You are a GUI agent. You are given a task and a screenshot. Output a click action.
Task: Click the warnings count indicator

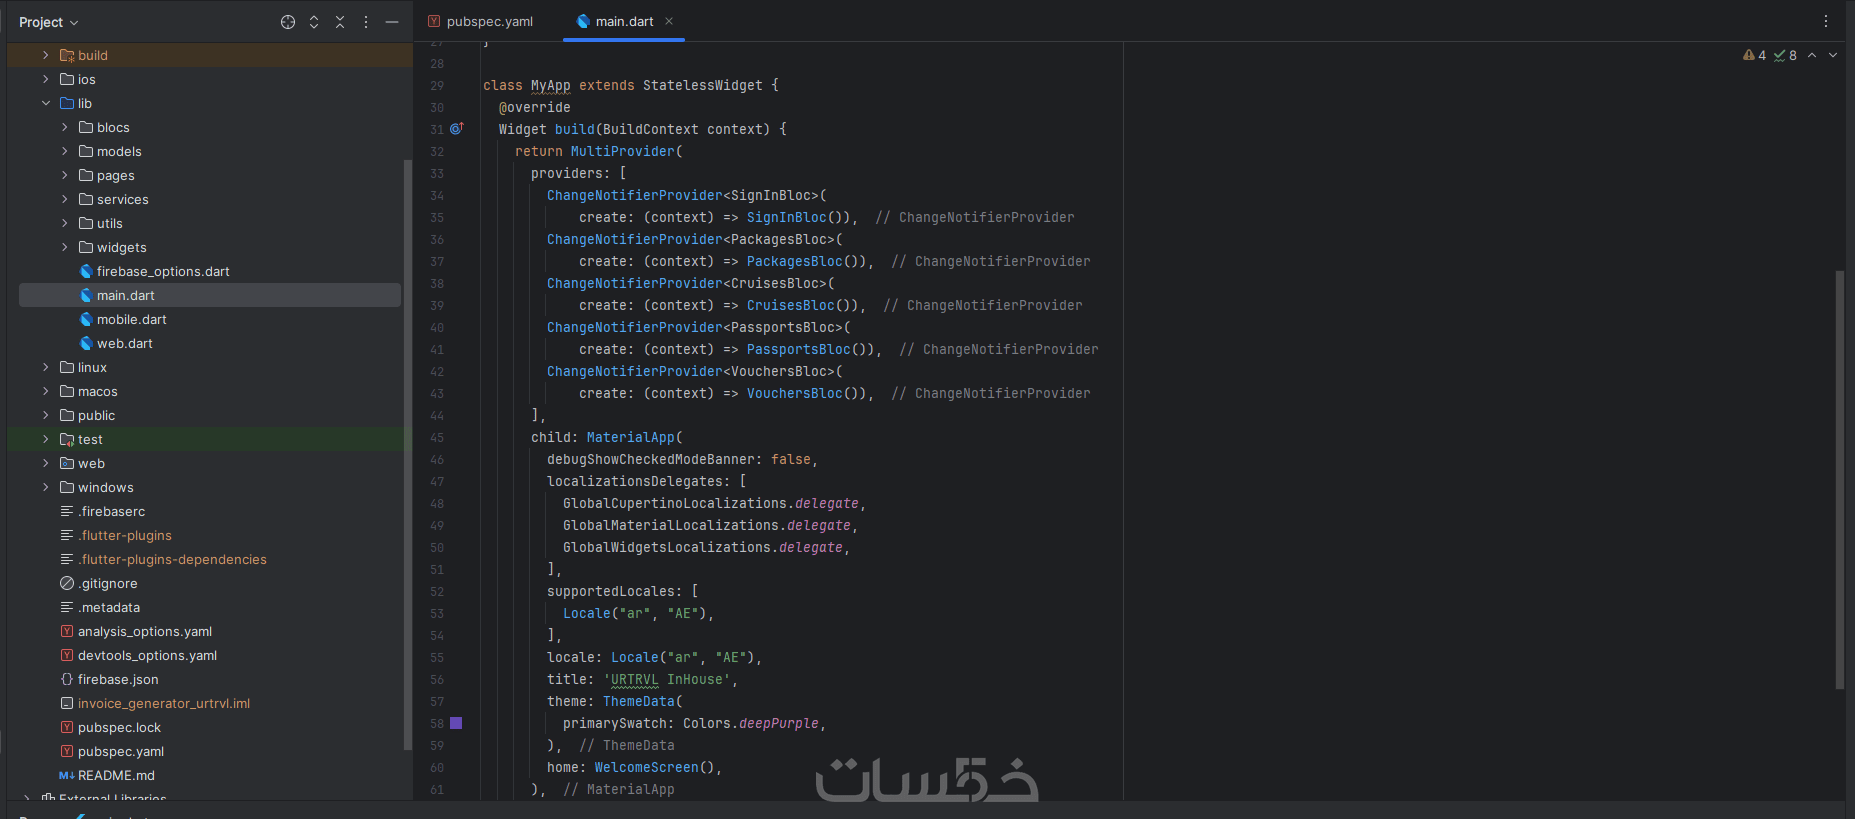point(1754,55)
